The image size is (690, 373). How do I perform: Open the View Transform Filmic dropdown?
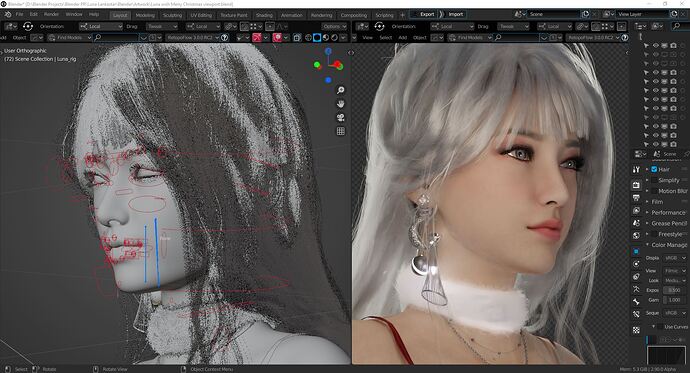(x=675, y=271)
